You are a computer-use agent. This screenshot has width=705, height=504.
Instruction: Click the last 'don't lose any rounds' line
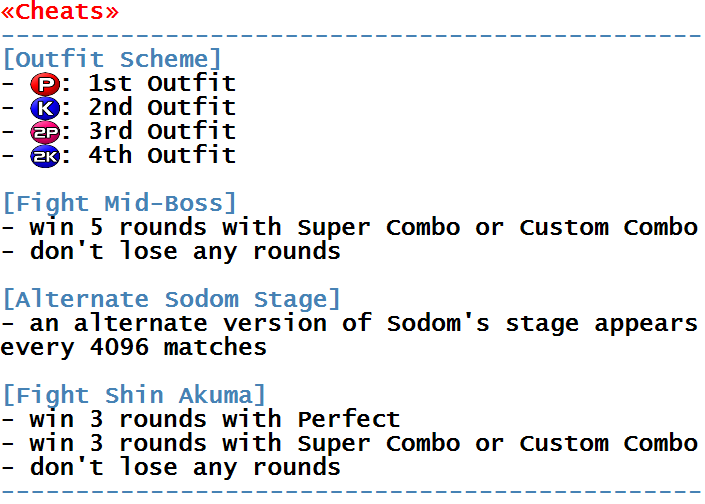[171, 468]
